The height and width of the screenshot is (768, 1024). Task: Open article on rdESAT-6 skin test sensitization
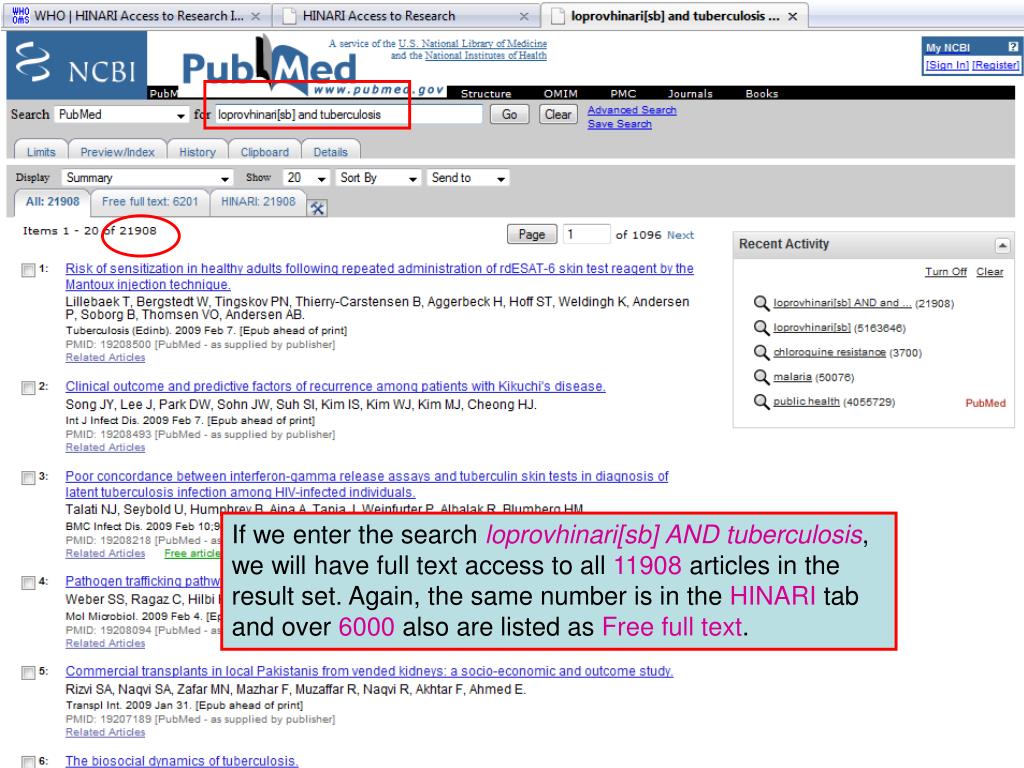click(379, 276)
